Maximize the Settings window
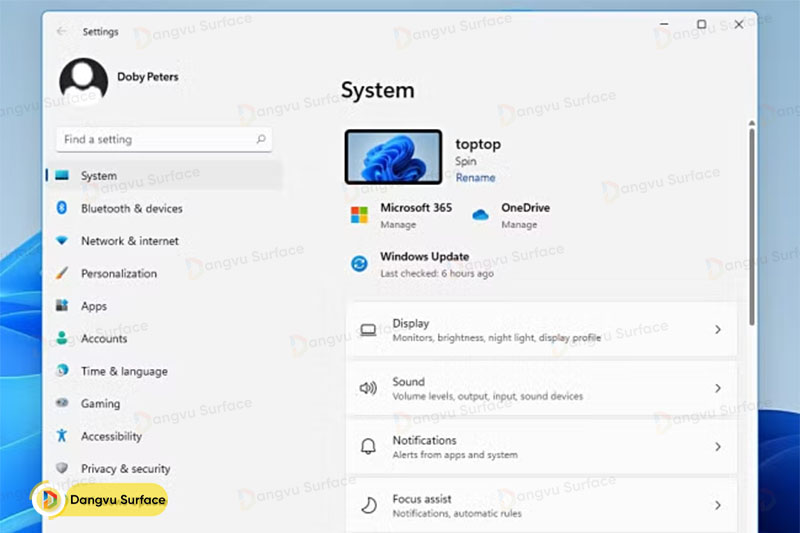The width and height of the screenshot is (800, 533). [x=702, y=24]
